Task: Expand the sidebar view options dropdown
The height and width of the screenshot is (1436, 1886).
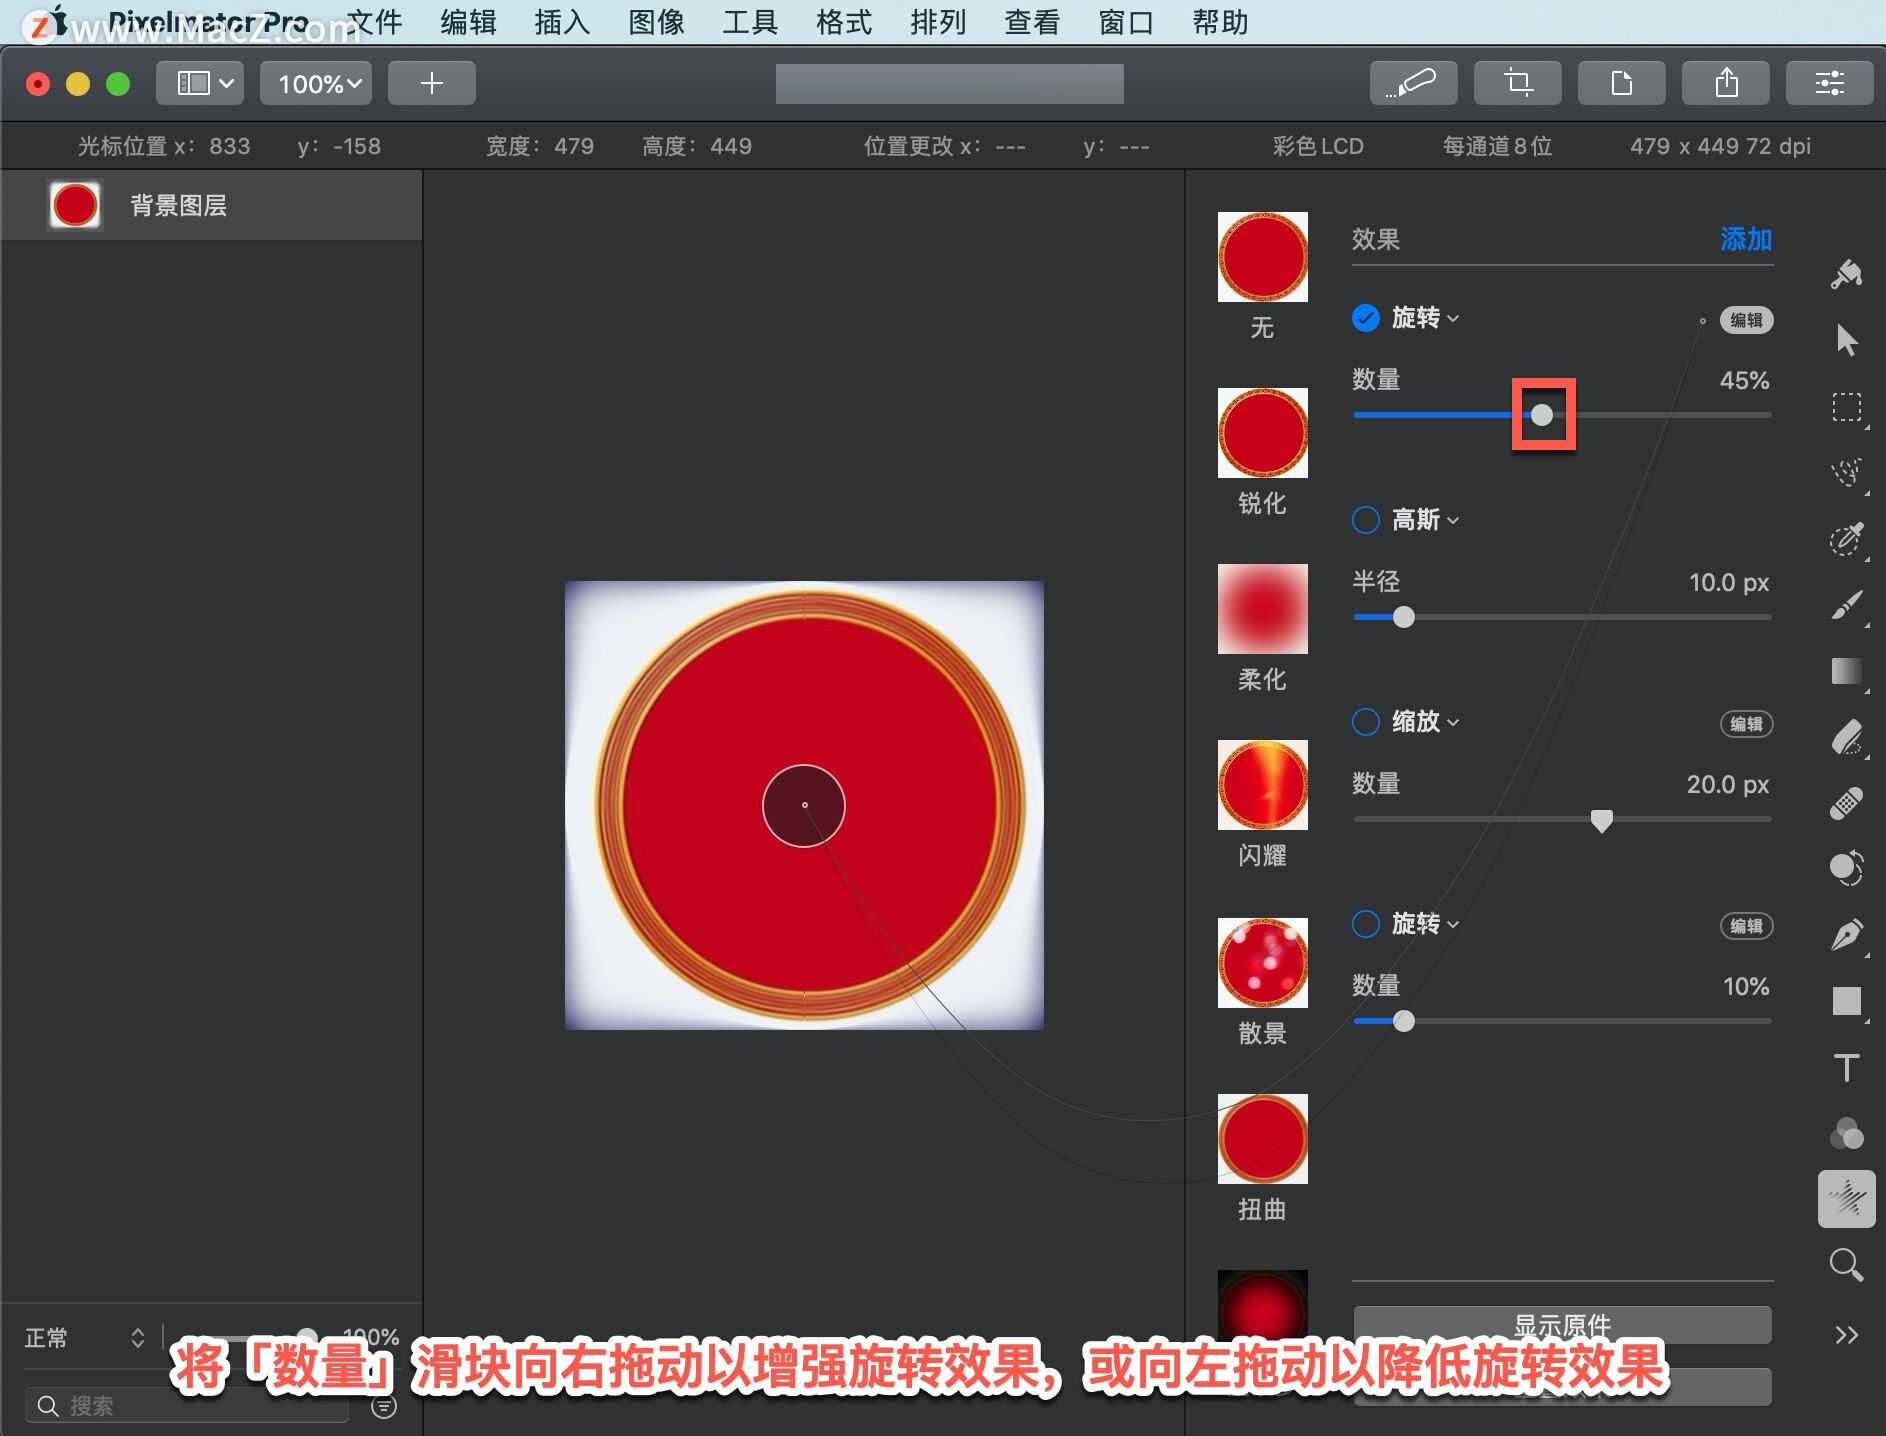Action: tap(204, 83)
